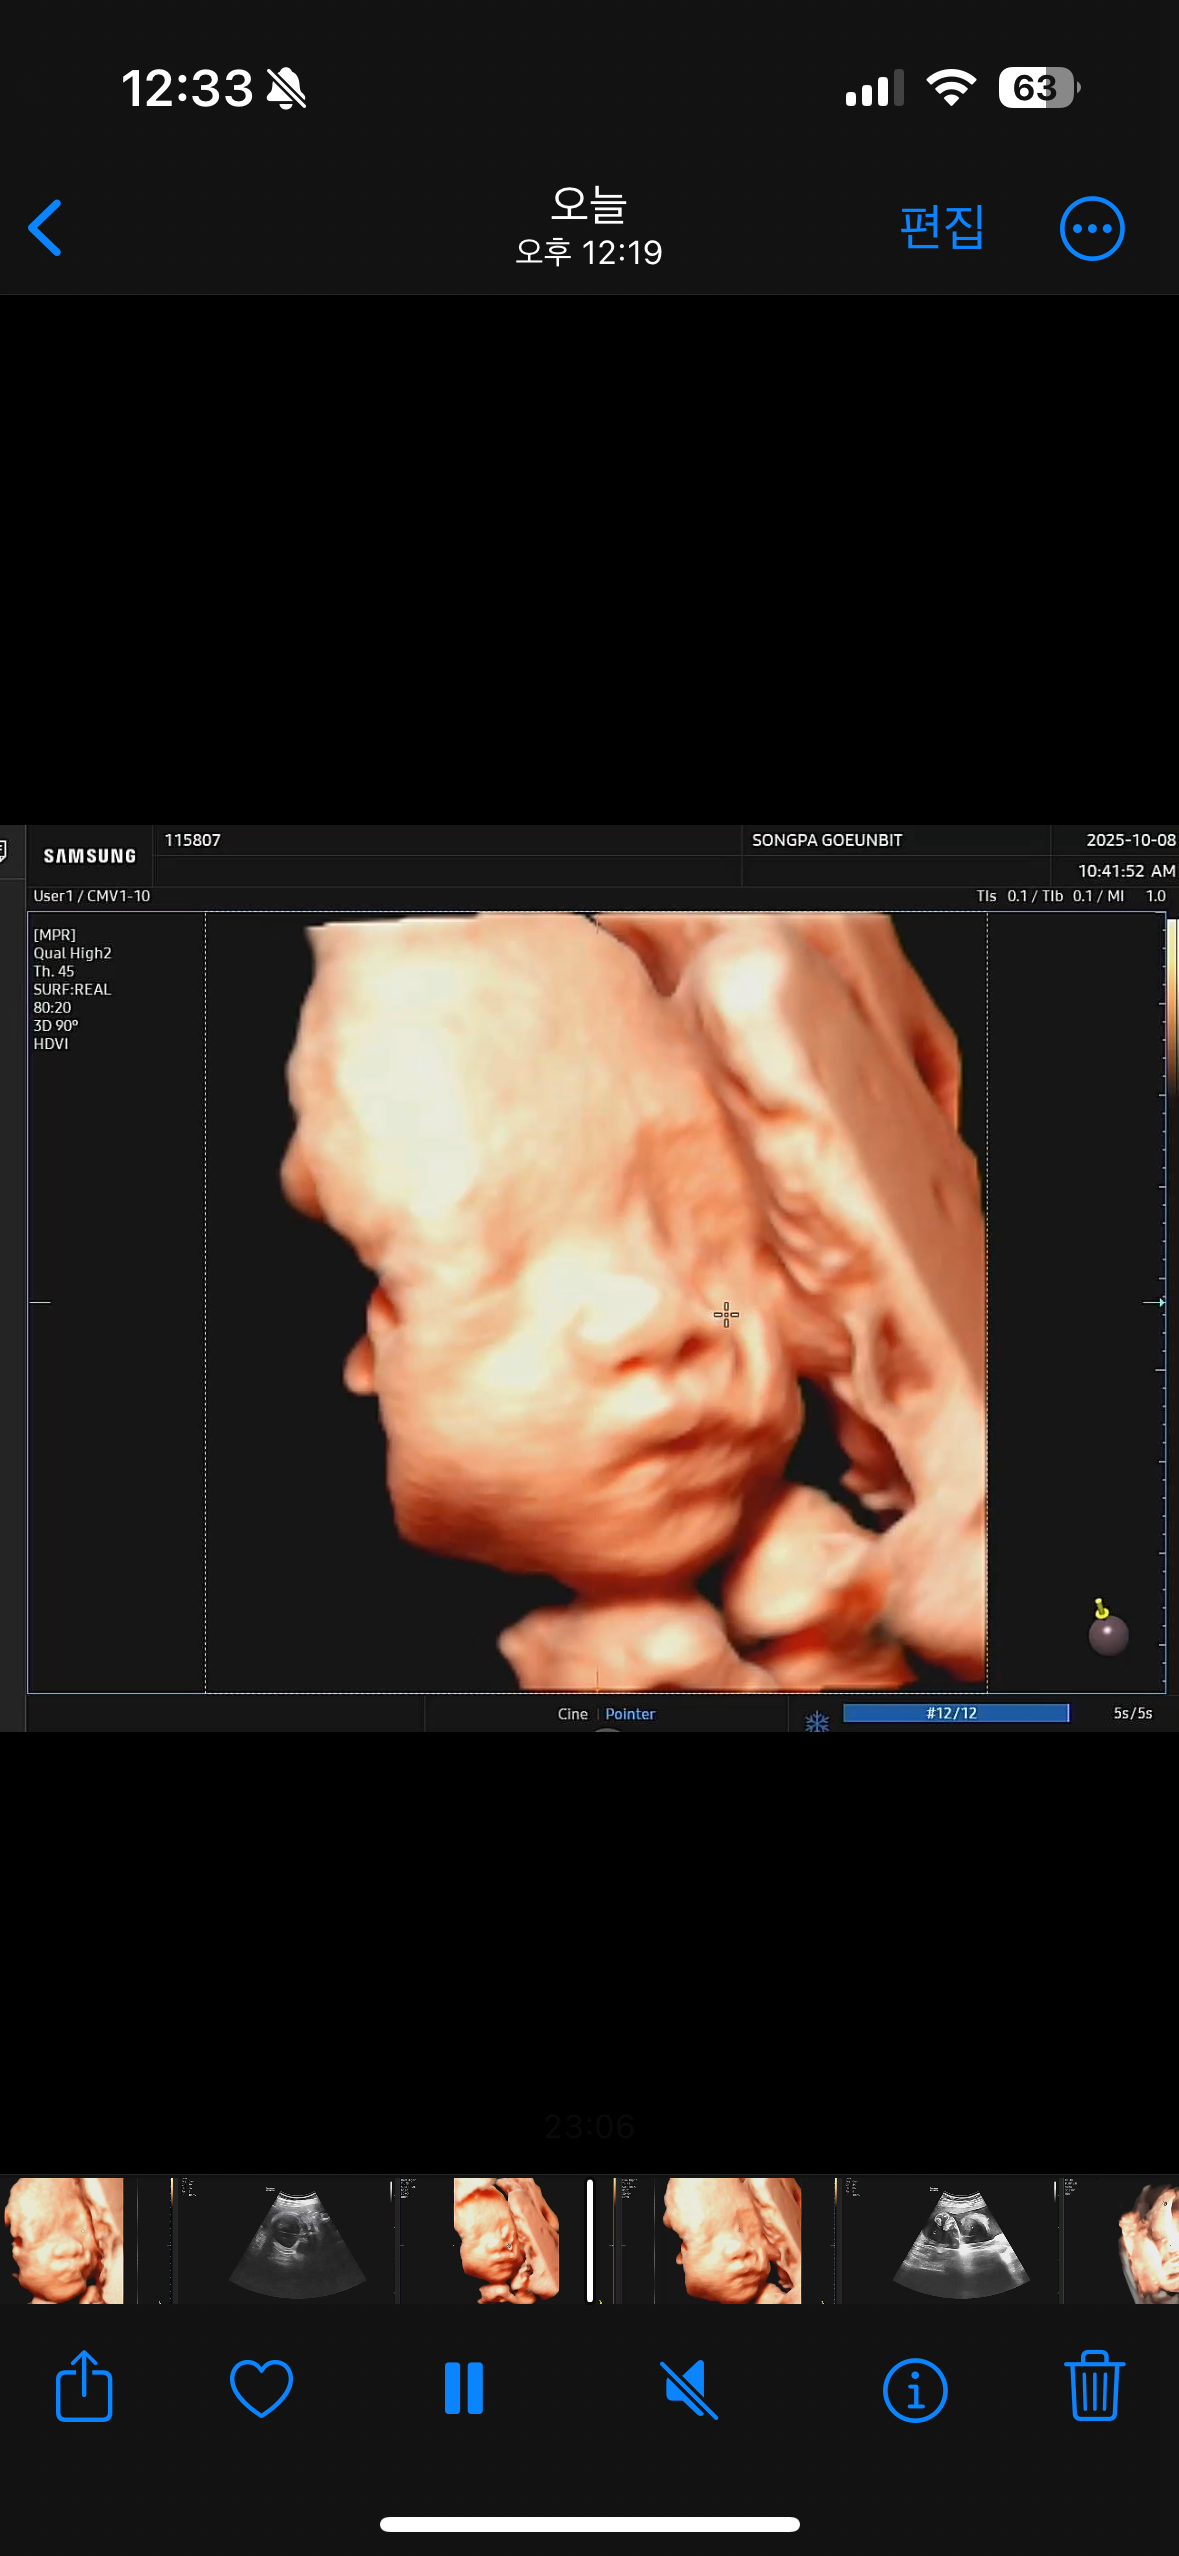Favorite the video with heart icon

tap(261, 2387)
